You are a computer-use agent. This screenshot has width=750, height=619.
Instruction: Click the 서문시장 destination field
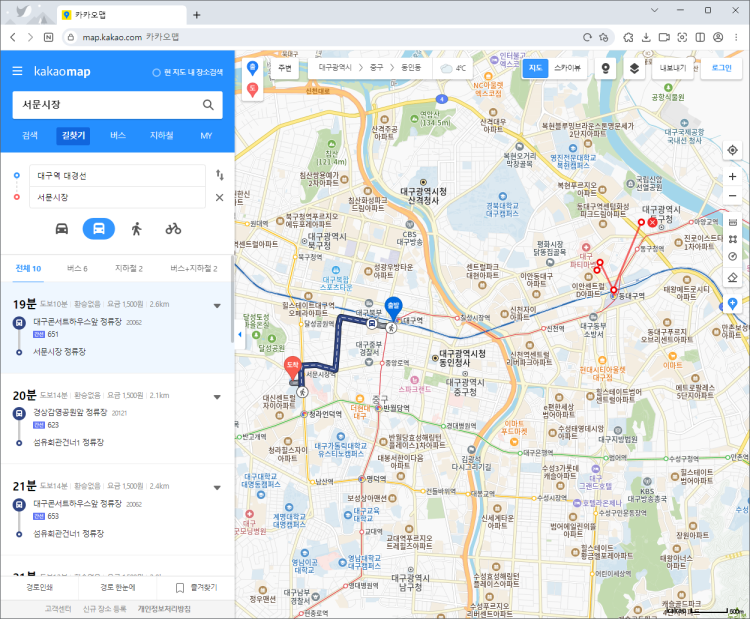(117, 197)
